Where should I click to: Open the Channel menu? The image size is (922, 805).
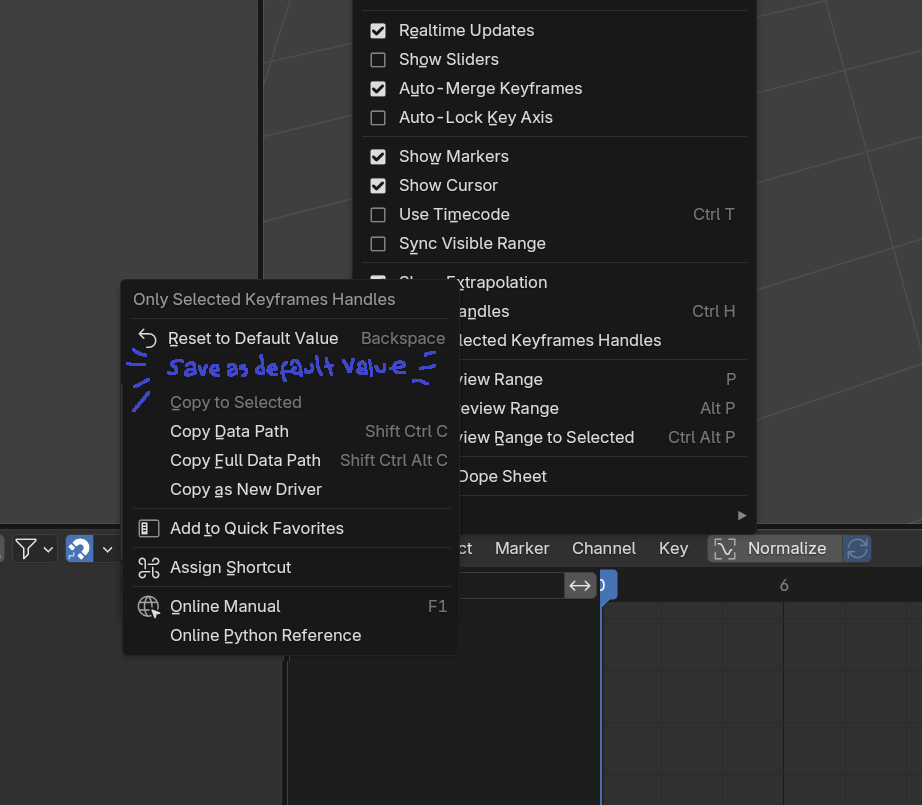tap(603, 549)
